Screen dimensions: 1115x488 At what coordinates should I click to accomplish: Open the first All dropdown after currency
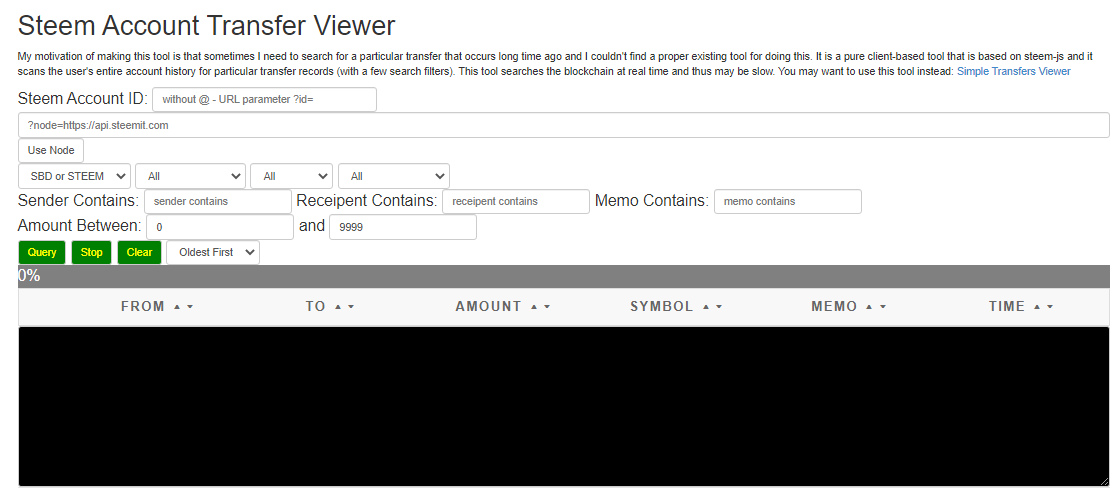click(191, 176)
